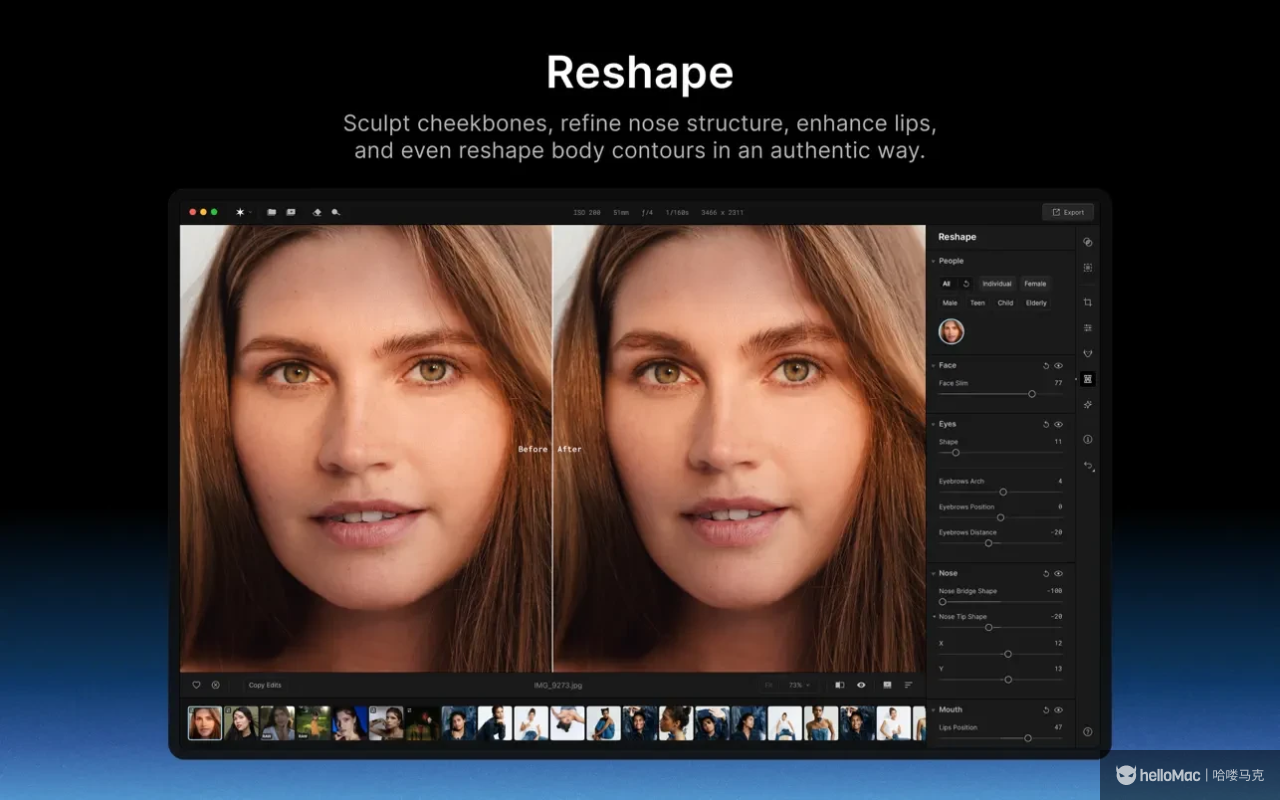Toggle visibility of Eyes adjustments
The image size is (1280, 800).
[x=1058, y=425]
